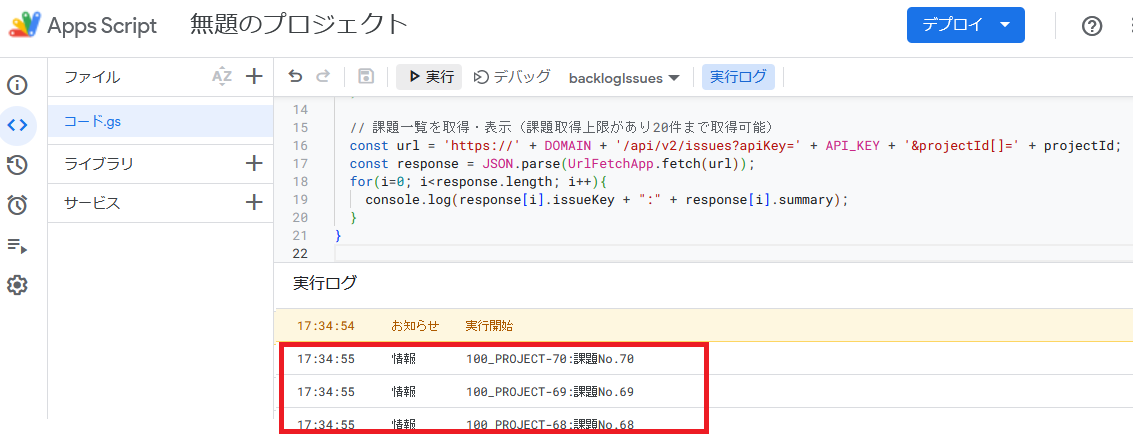Open the executions list icon
The height and width of the screenshot is (434, 1133).
[17, 245]
